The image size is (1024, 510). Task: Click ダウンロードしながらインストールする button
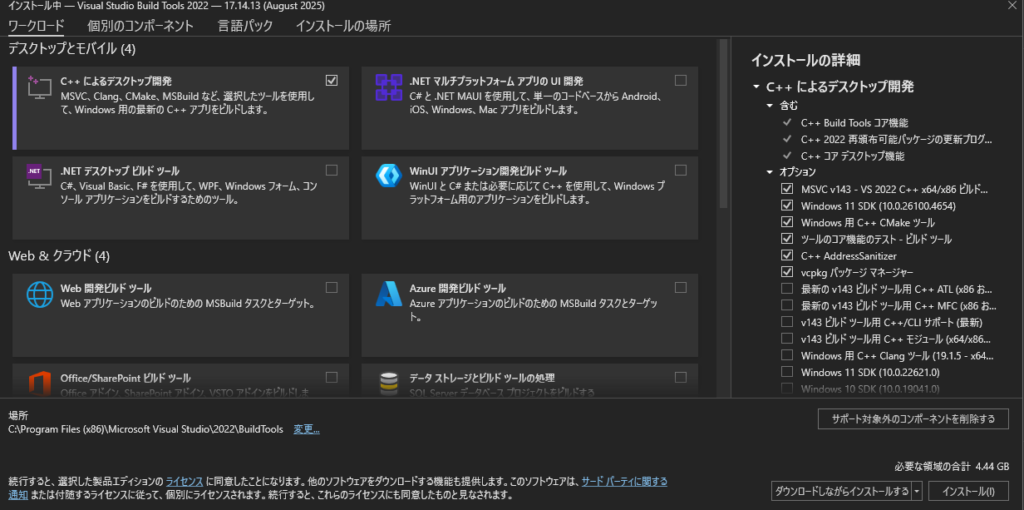[842, 491]
